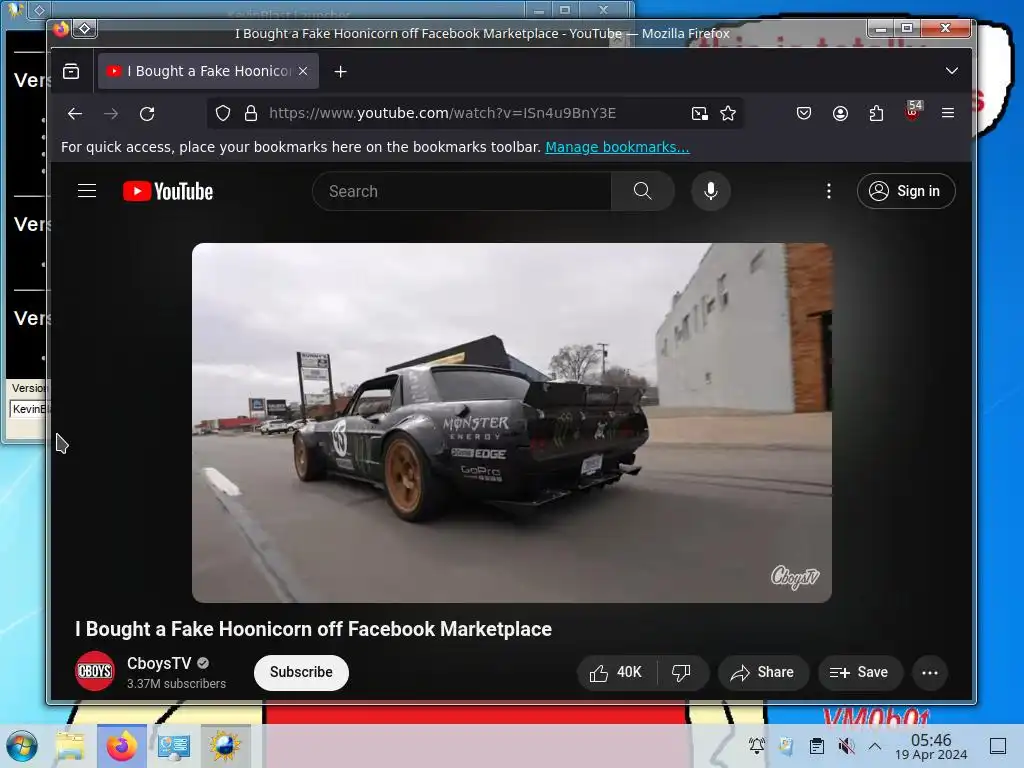Screen dimensions: 1024x768
Task: Open File Explorer from taskbar
Action: [70, 746]
